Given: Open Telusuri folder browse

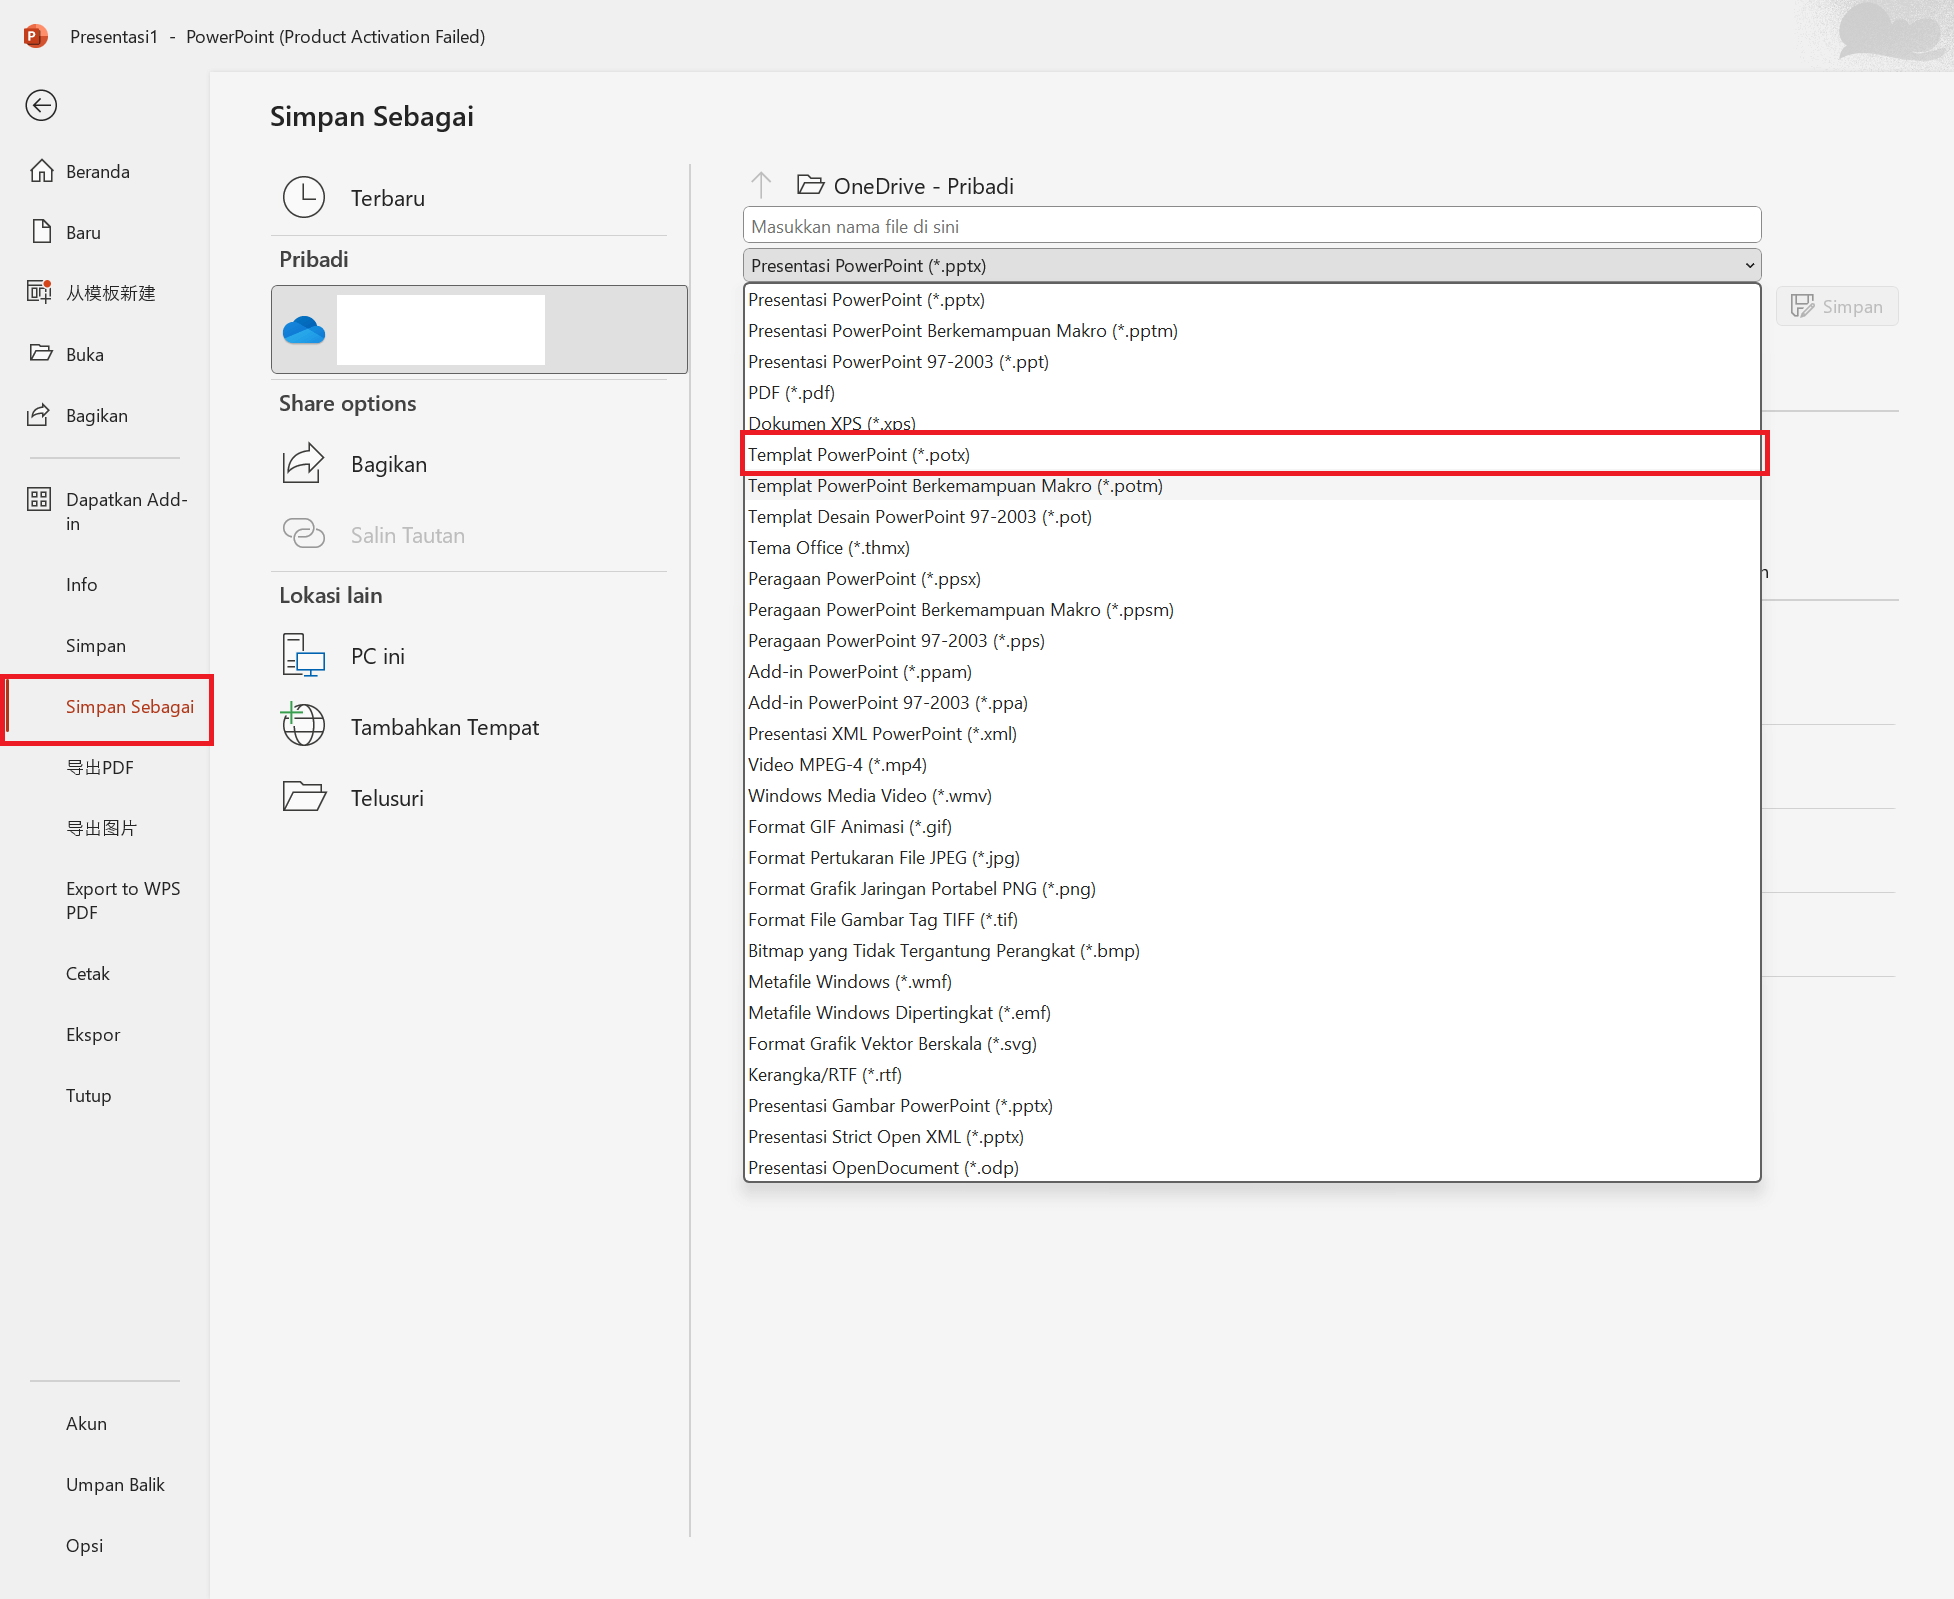Looking at the screenshot, I should tap(386, 798).
